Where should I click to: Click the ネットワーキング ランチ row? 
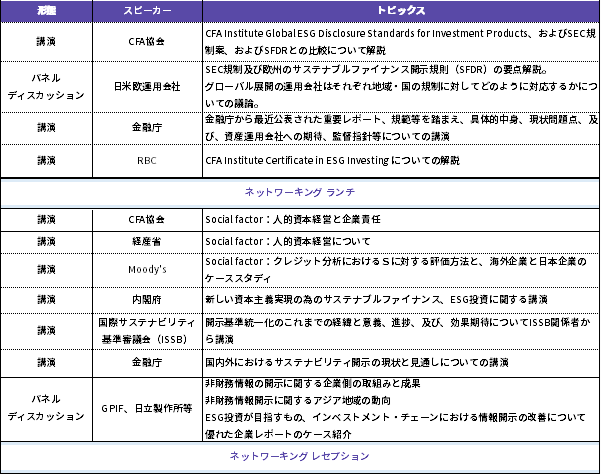[x=300, y=192]
